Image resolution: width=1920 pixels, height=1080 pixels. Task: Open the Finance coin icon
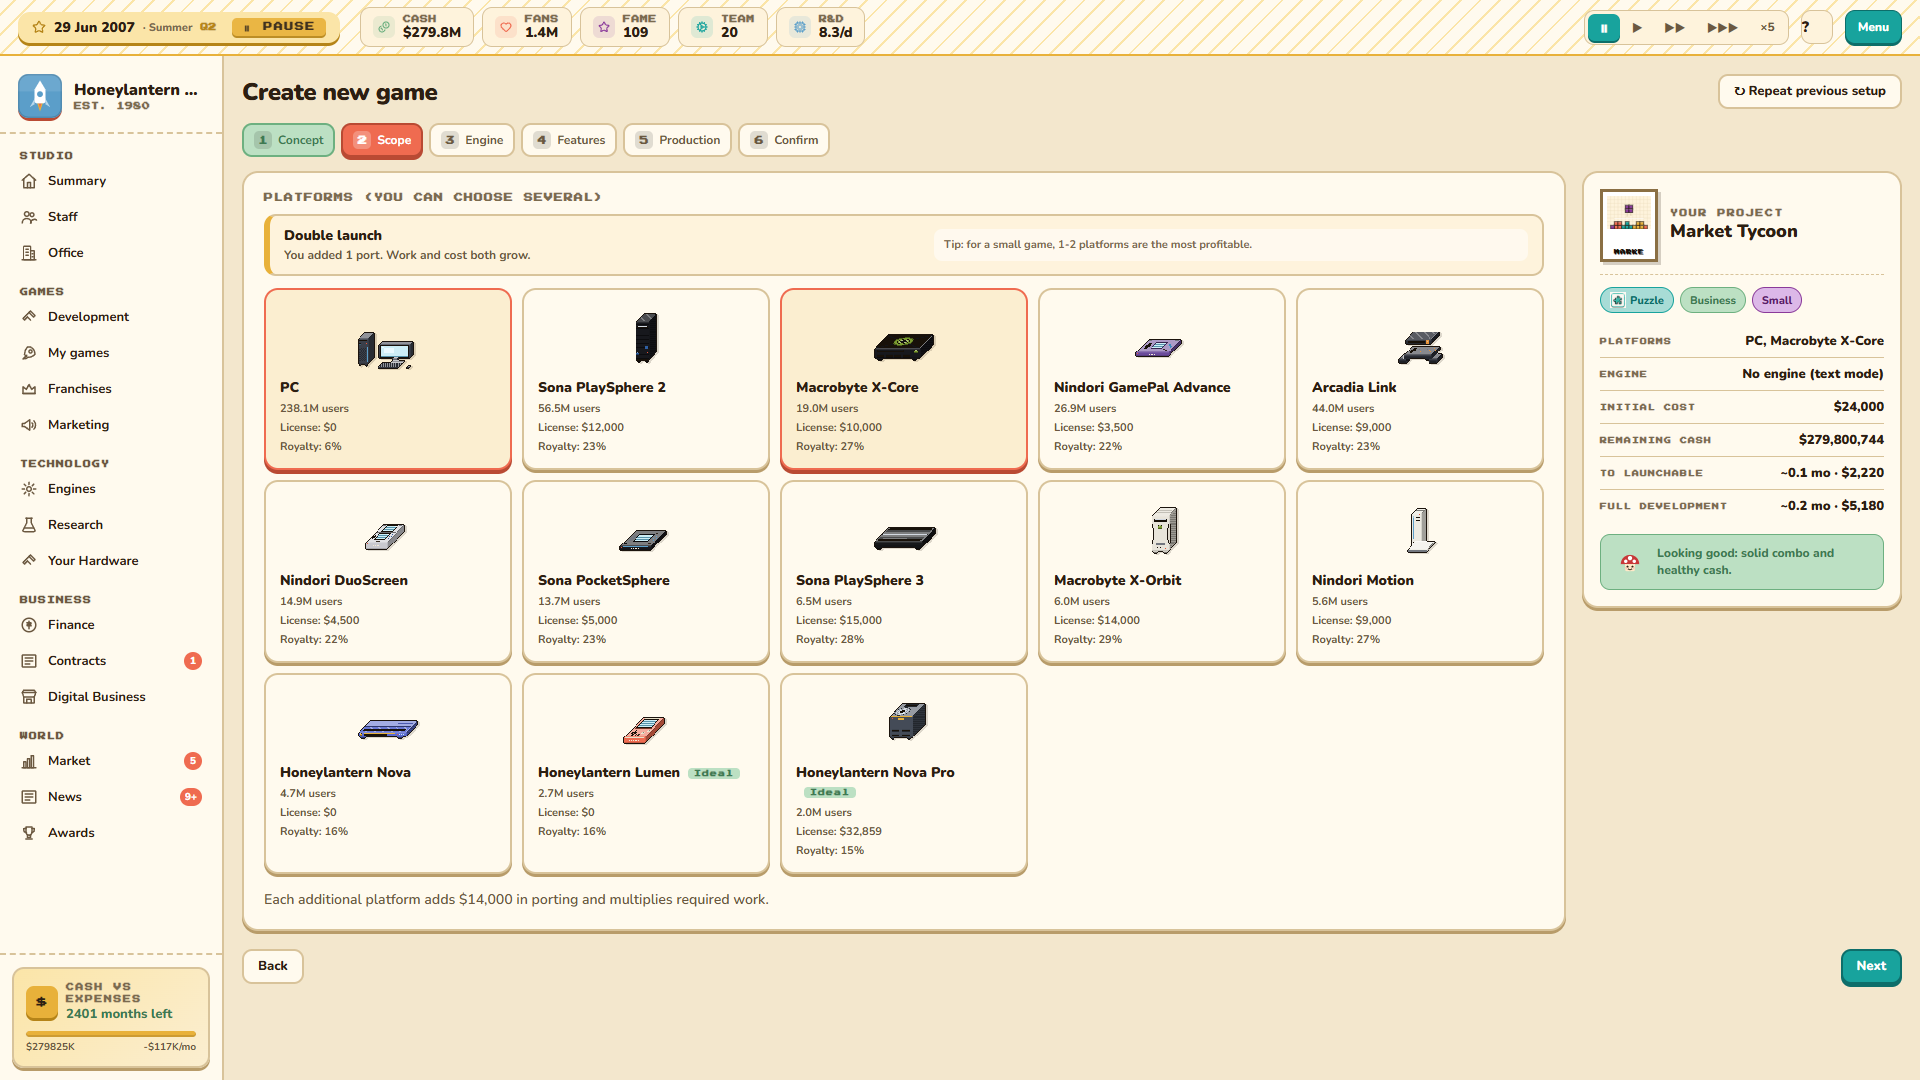tap(29, 625)
